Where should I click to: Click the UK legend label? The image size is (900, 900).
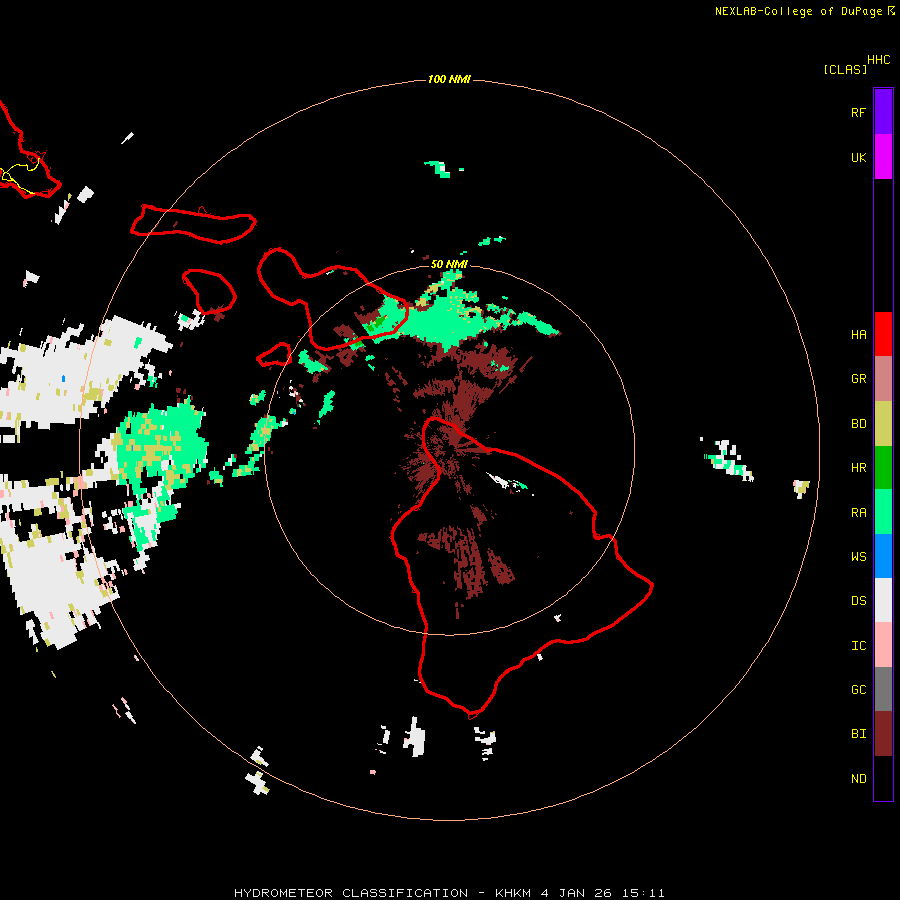(x=858, y=157)
